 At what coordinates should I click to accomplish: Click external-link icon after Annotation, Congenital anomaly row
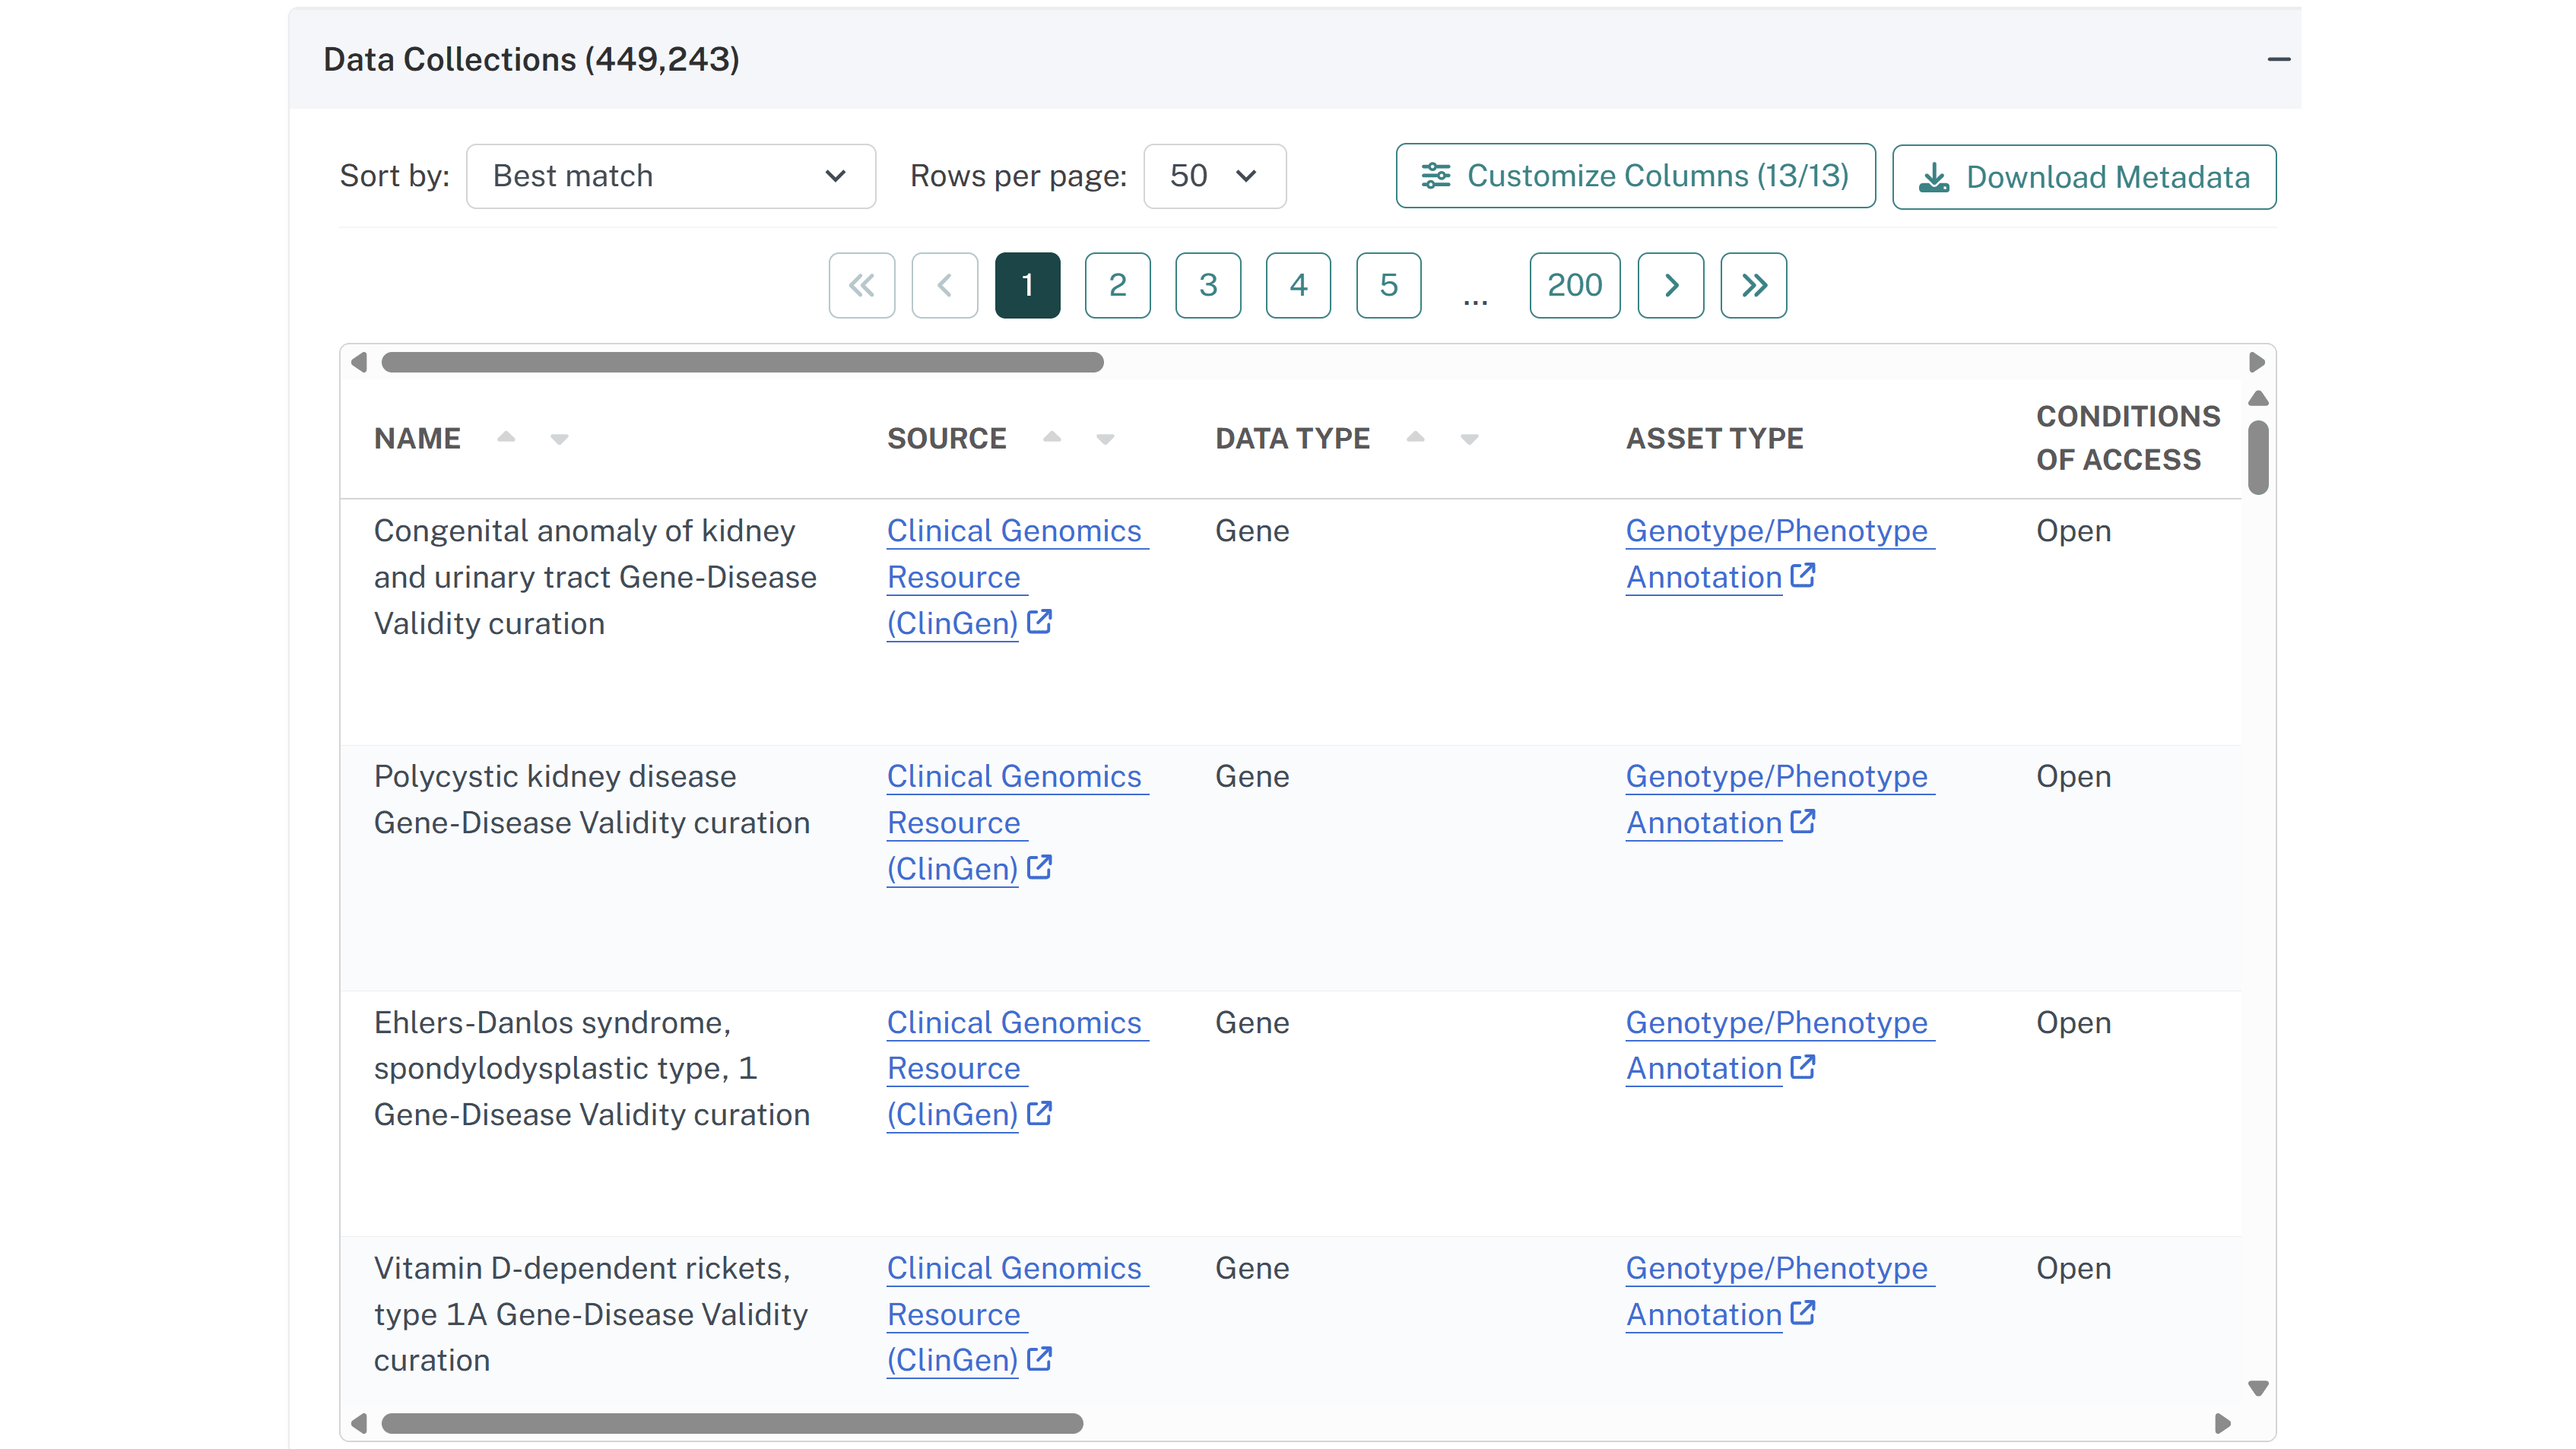point(1803,576)
